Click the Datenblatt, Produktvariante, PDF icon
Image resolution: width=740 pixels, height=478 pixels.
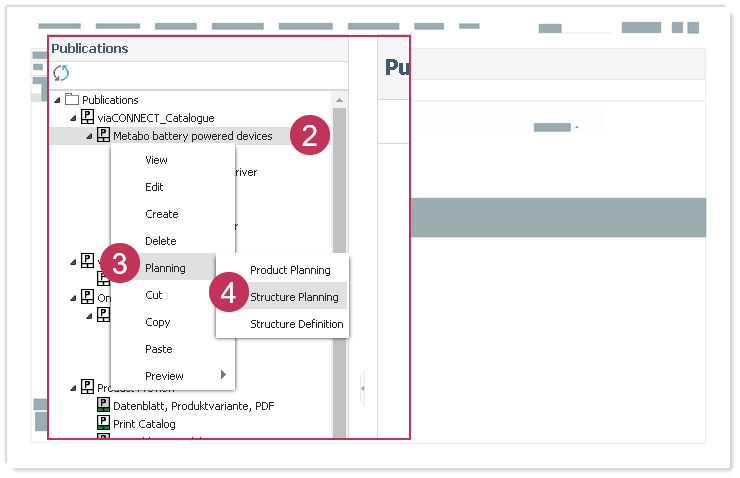click(x=103, y=406)
